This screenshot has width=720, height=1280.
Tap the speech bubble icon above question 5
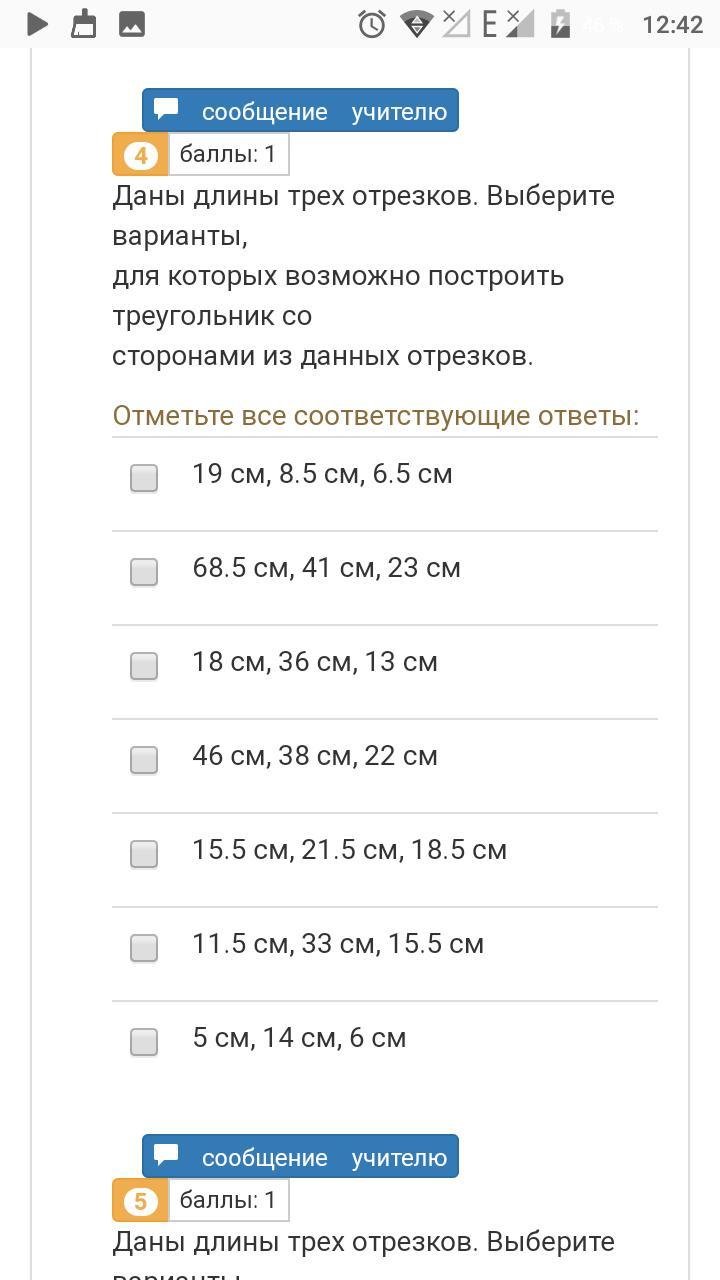coord(167,1155)
